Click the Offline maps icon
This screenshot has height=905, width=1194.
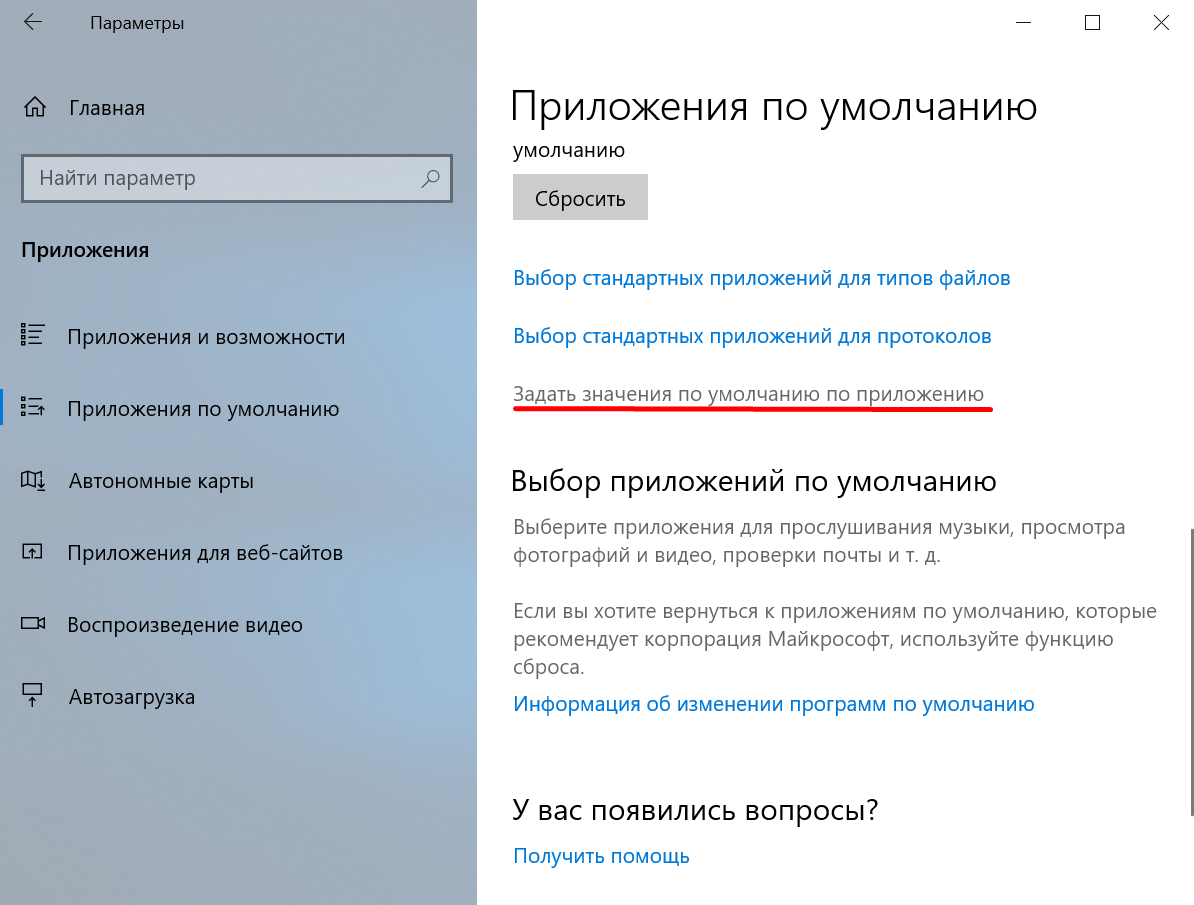33,480
